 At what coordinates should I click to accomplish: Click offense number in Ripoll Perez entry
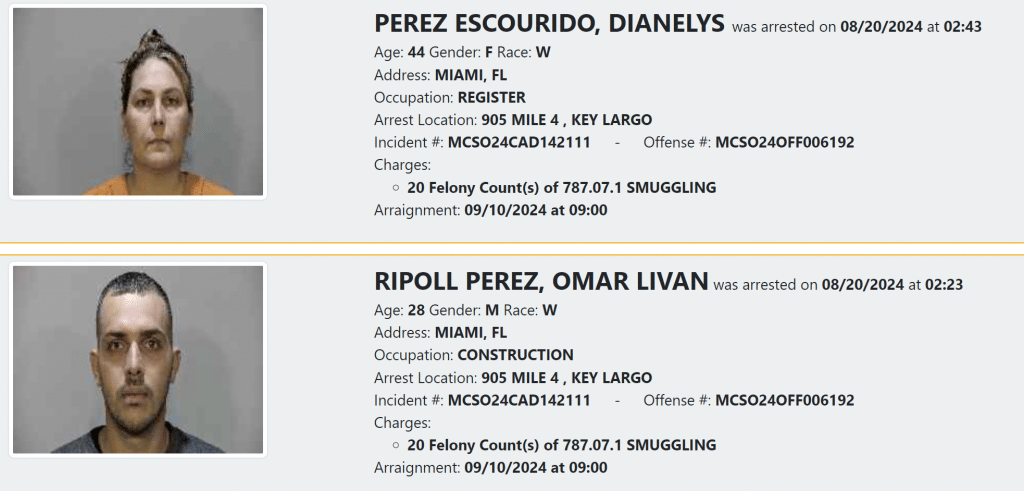[x=785, y=400]
